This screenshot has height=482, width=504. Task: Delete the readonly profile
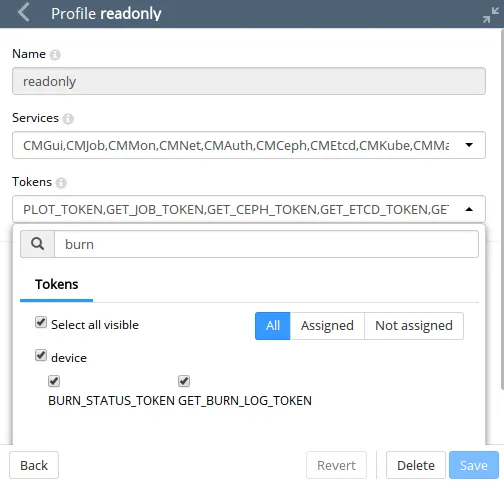coord(416,465)
